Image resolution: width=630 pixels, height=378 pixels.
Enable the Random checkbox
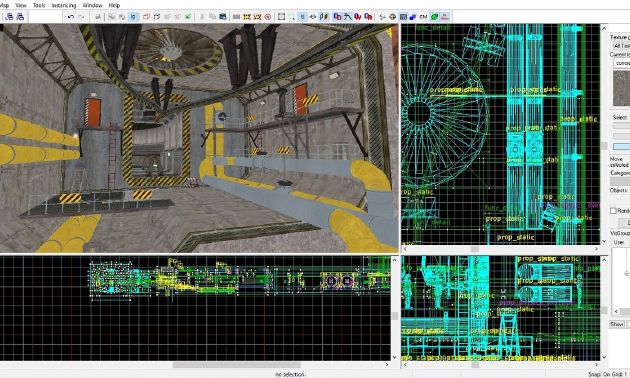click(614, 210)
